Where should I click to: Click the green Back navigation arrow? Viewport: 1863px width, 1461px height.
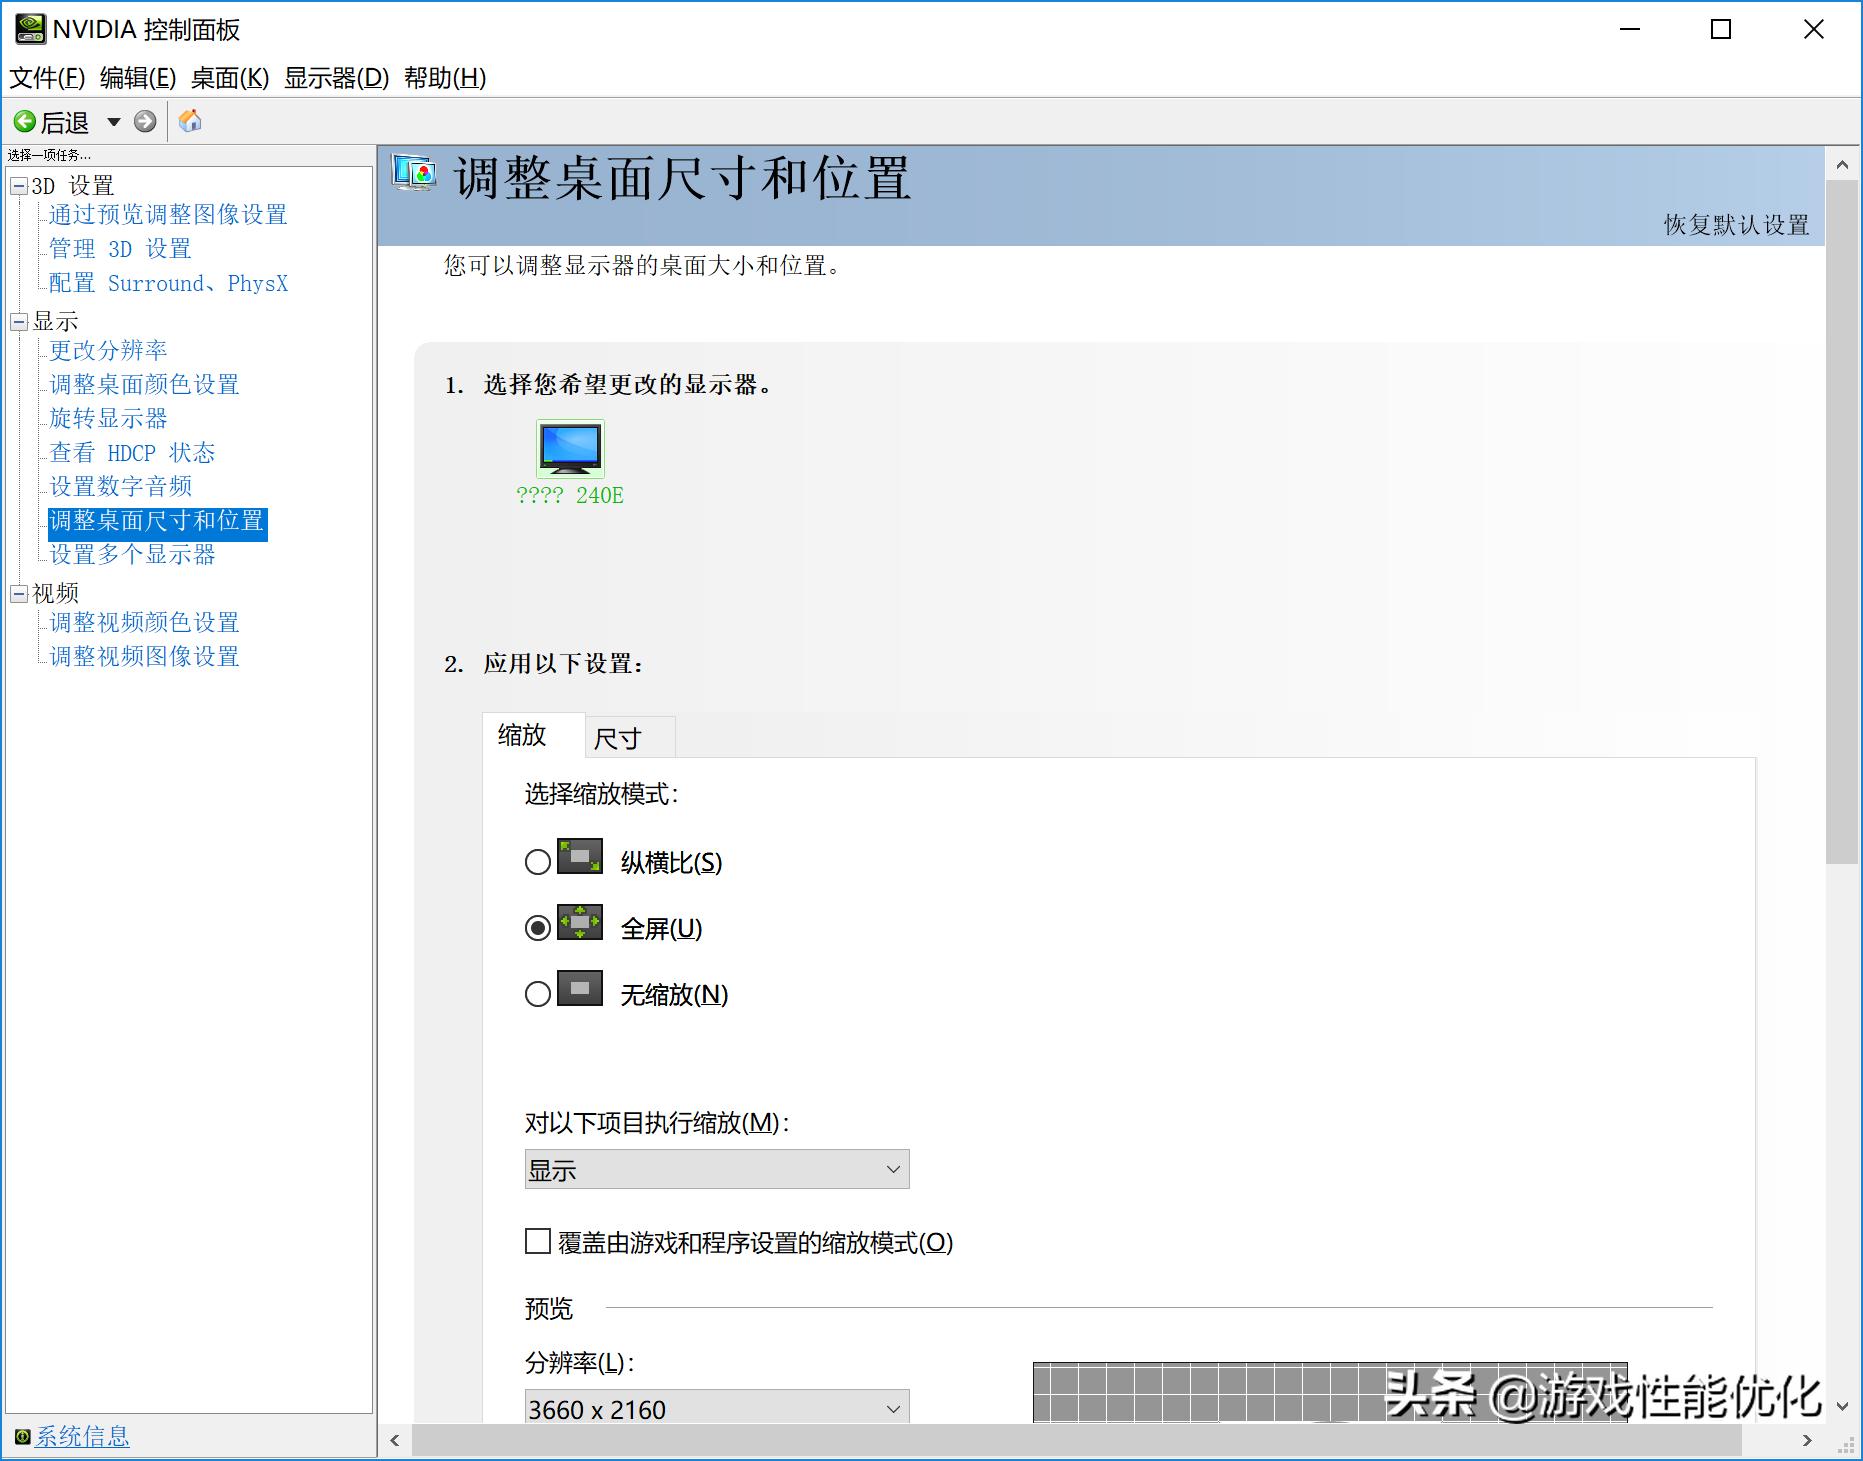click(26, 121)
